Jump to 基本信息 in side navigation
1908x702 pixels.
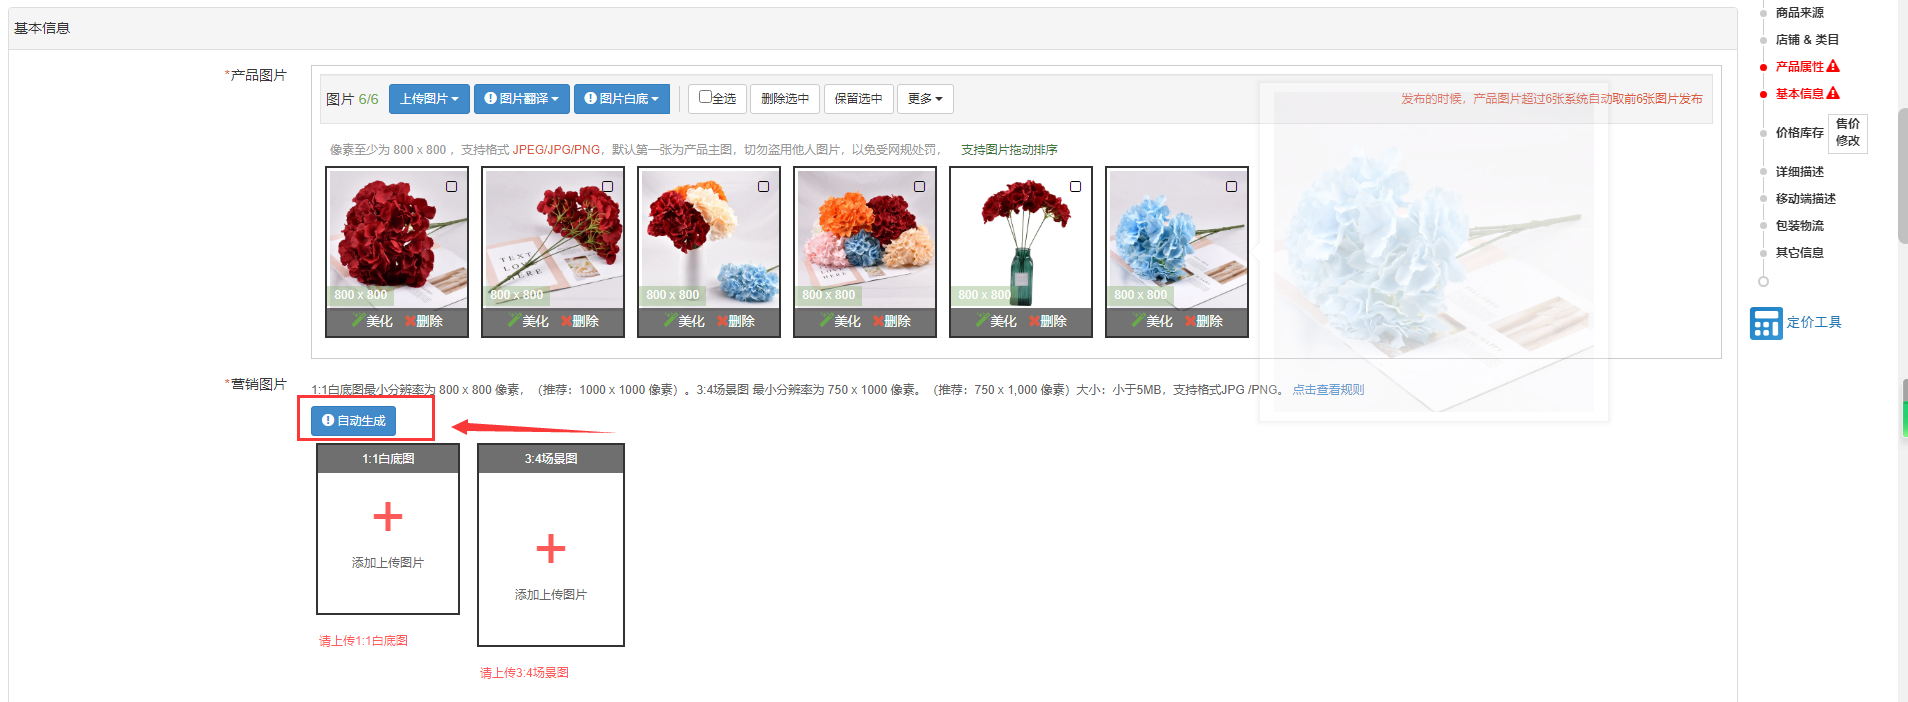click(1800, 94)
